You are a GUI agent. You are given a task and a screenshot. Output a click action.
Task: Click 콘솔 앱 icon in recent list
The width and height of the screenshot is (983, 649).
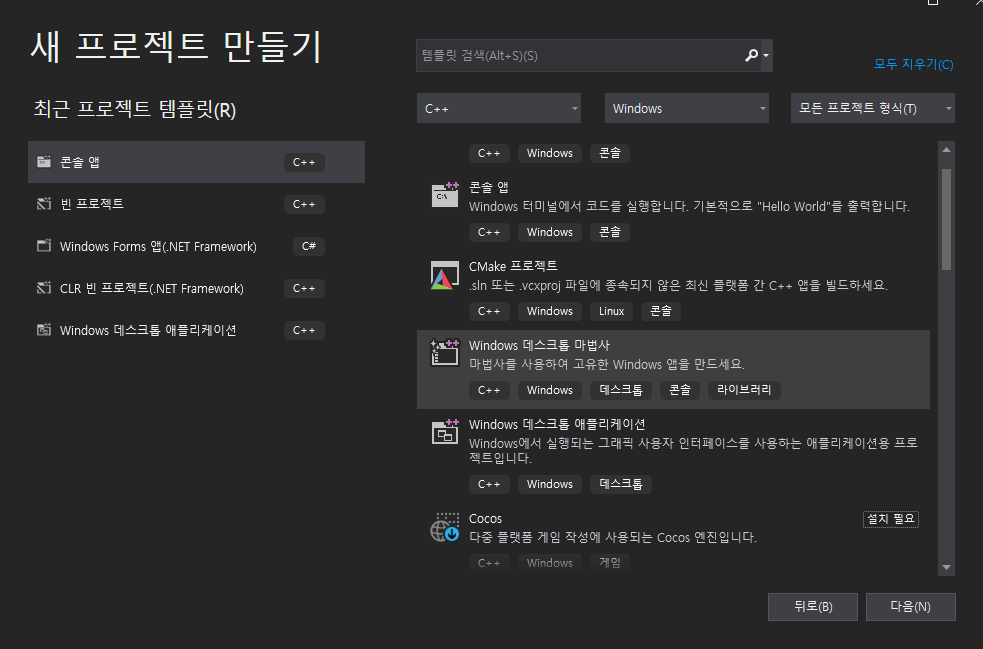coord(44,162)
